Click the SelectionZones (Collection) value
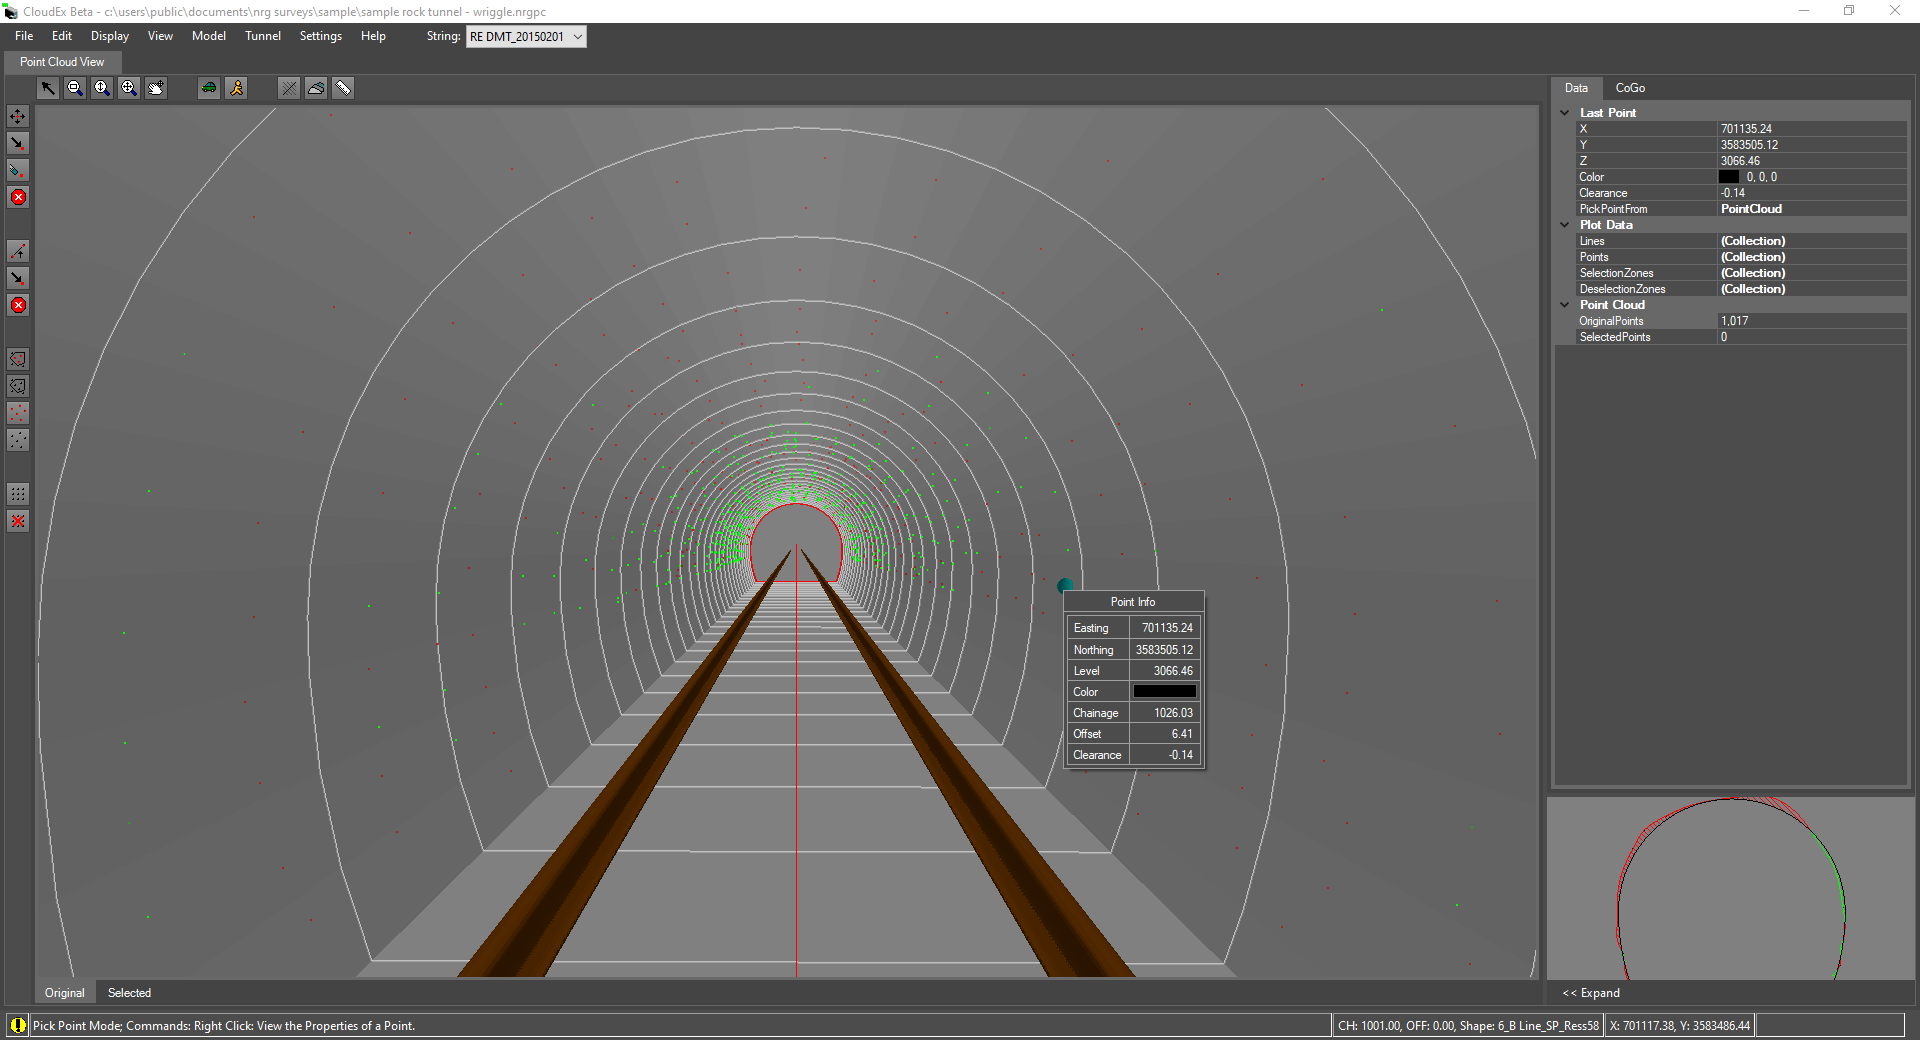 click(x=1812, y=273)
